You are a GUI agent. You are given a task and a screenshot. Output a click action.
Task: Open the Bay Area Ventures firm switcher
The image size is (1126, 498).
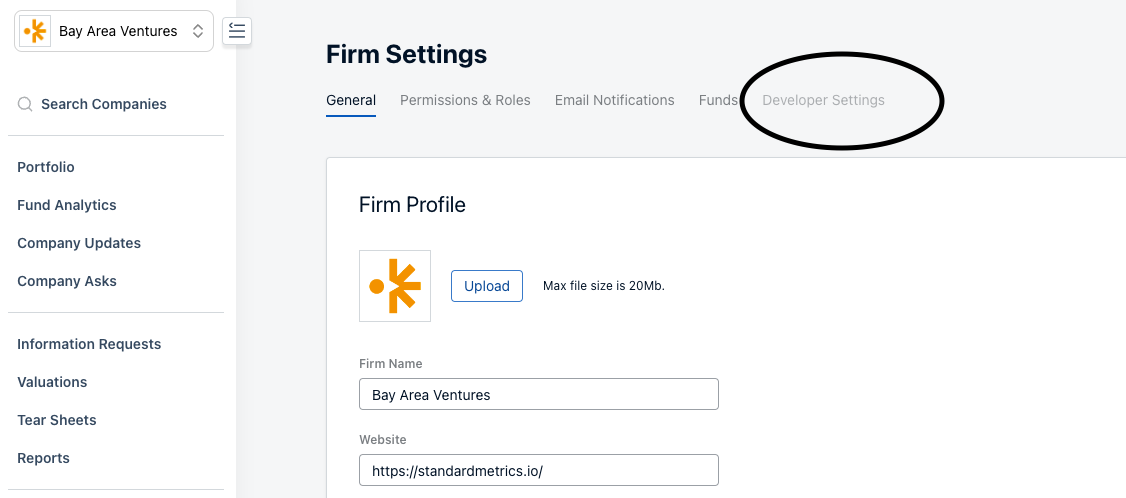[113, 31]
